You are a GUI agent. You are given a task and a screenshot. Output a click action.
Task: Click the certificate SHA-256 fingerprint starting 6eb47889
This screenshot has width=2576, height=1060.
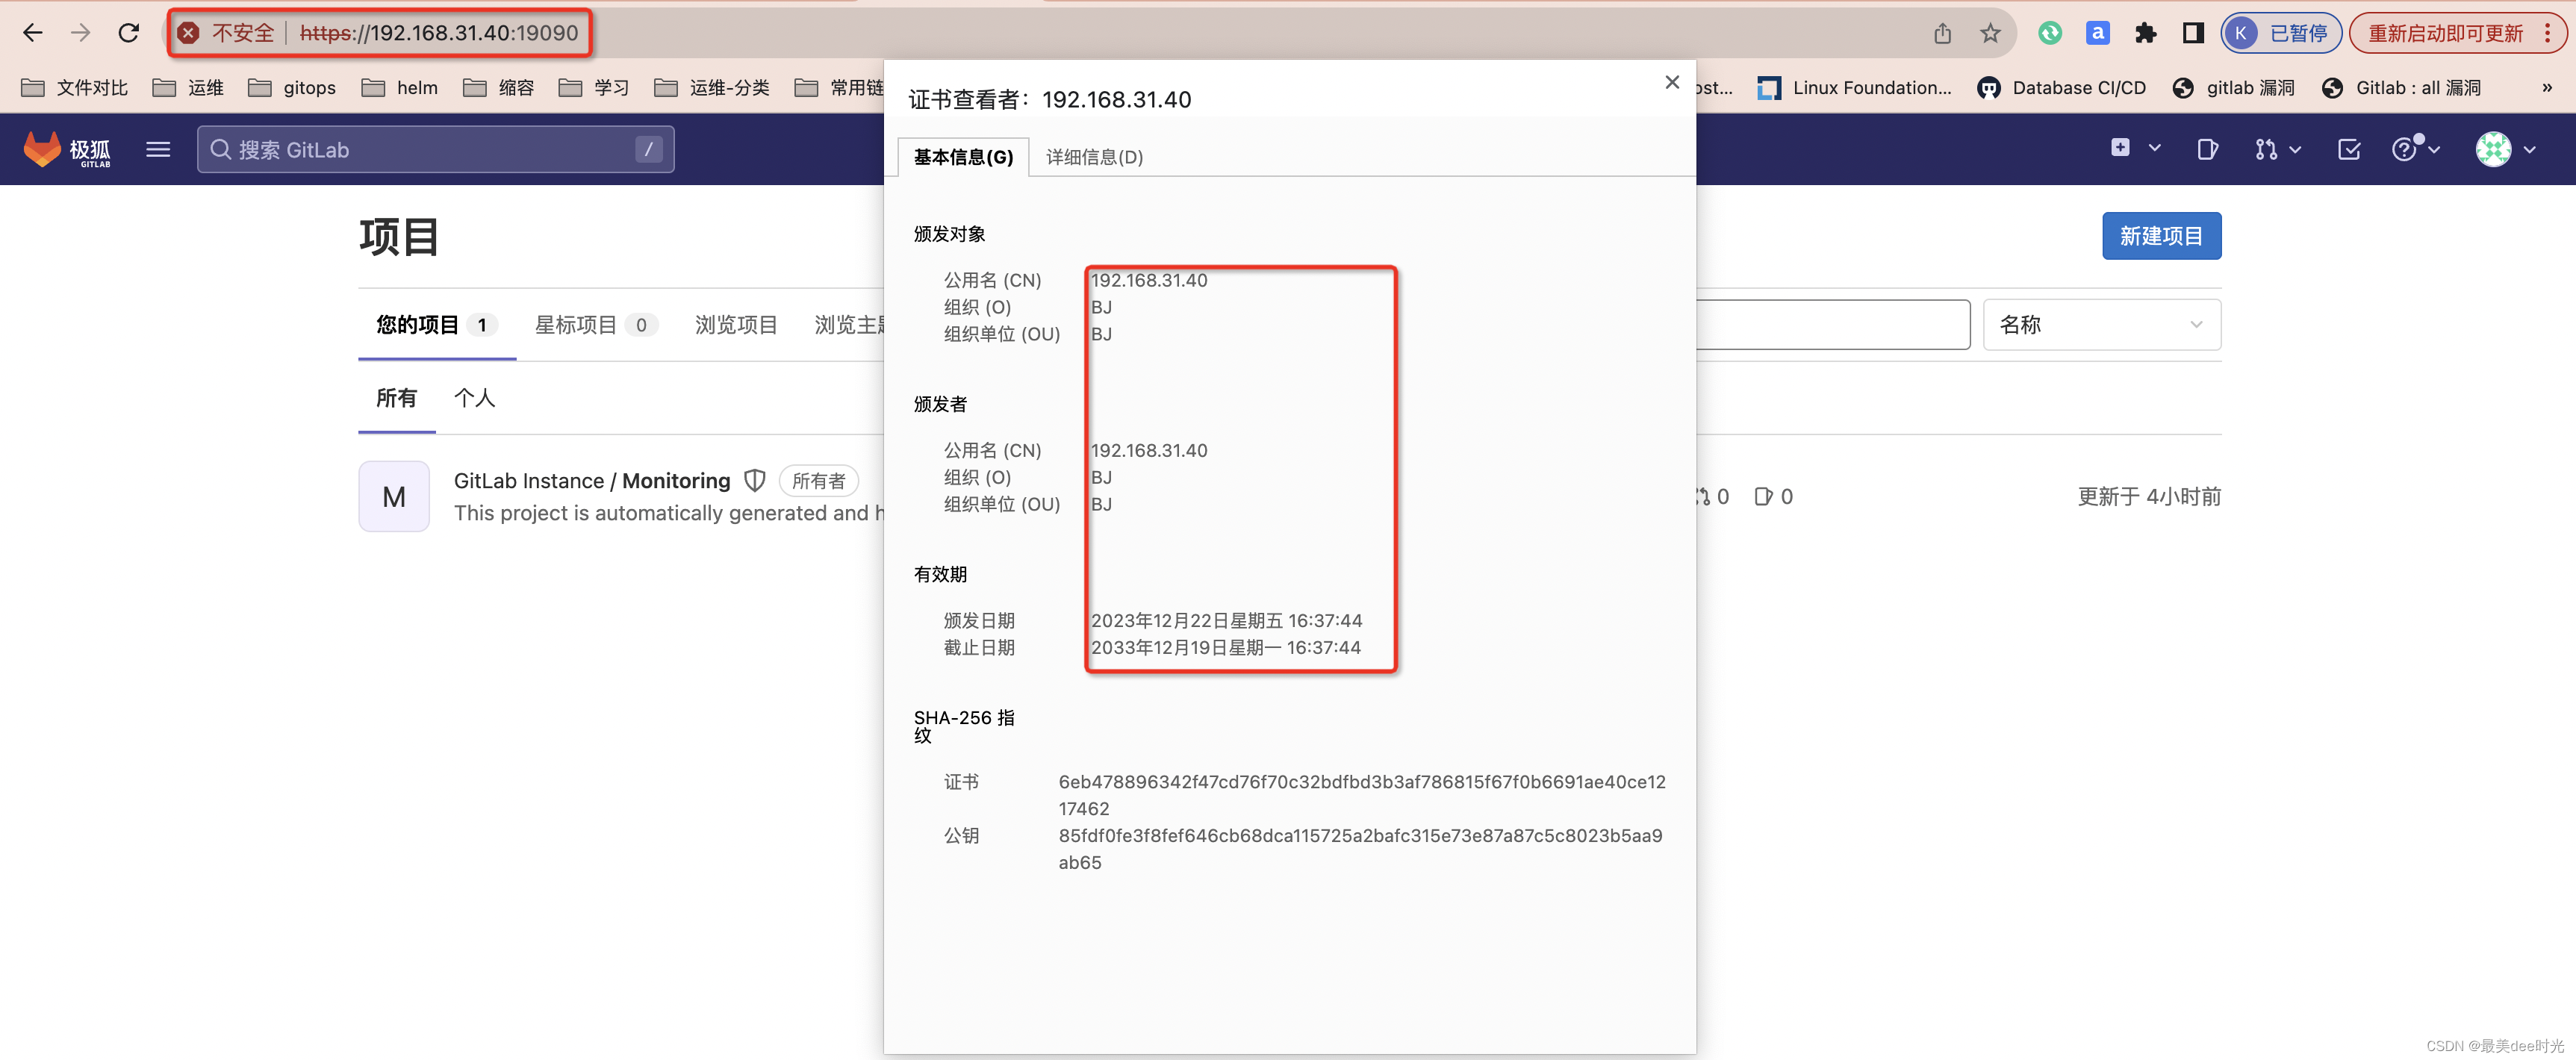click(x=1362, y=795)
